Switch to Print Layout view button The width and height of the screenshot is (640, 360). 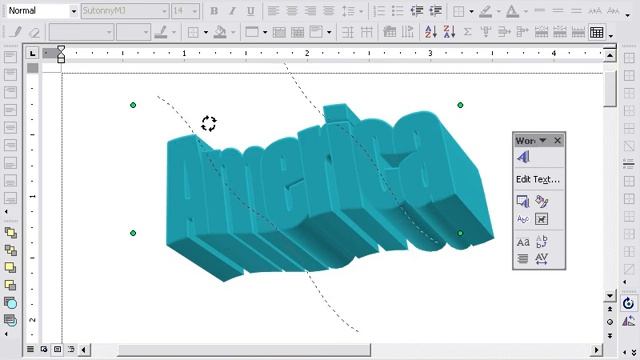click(x=57, y=349)
